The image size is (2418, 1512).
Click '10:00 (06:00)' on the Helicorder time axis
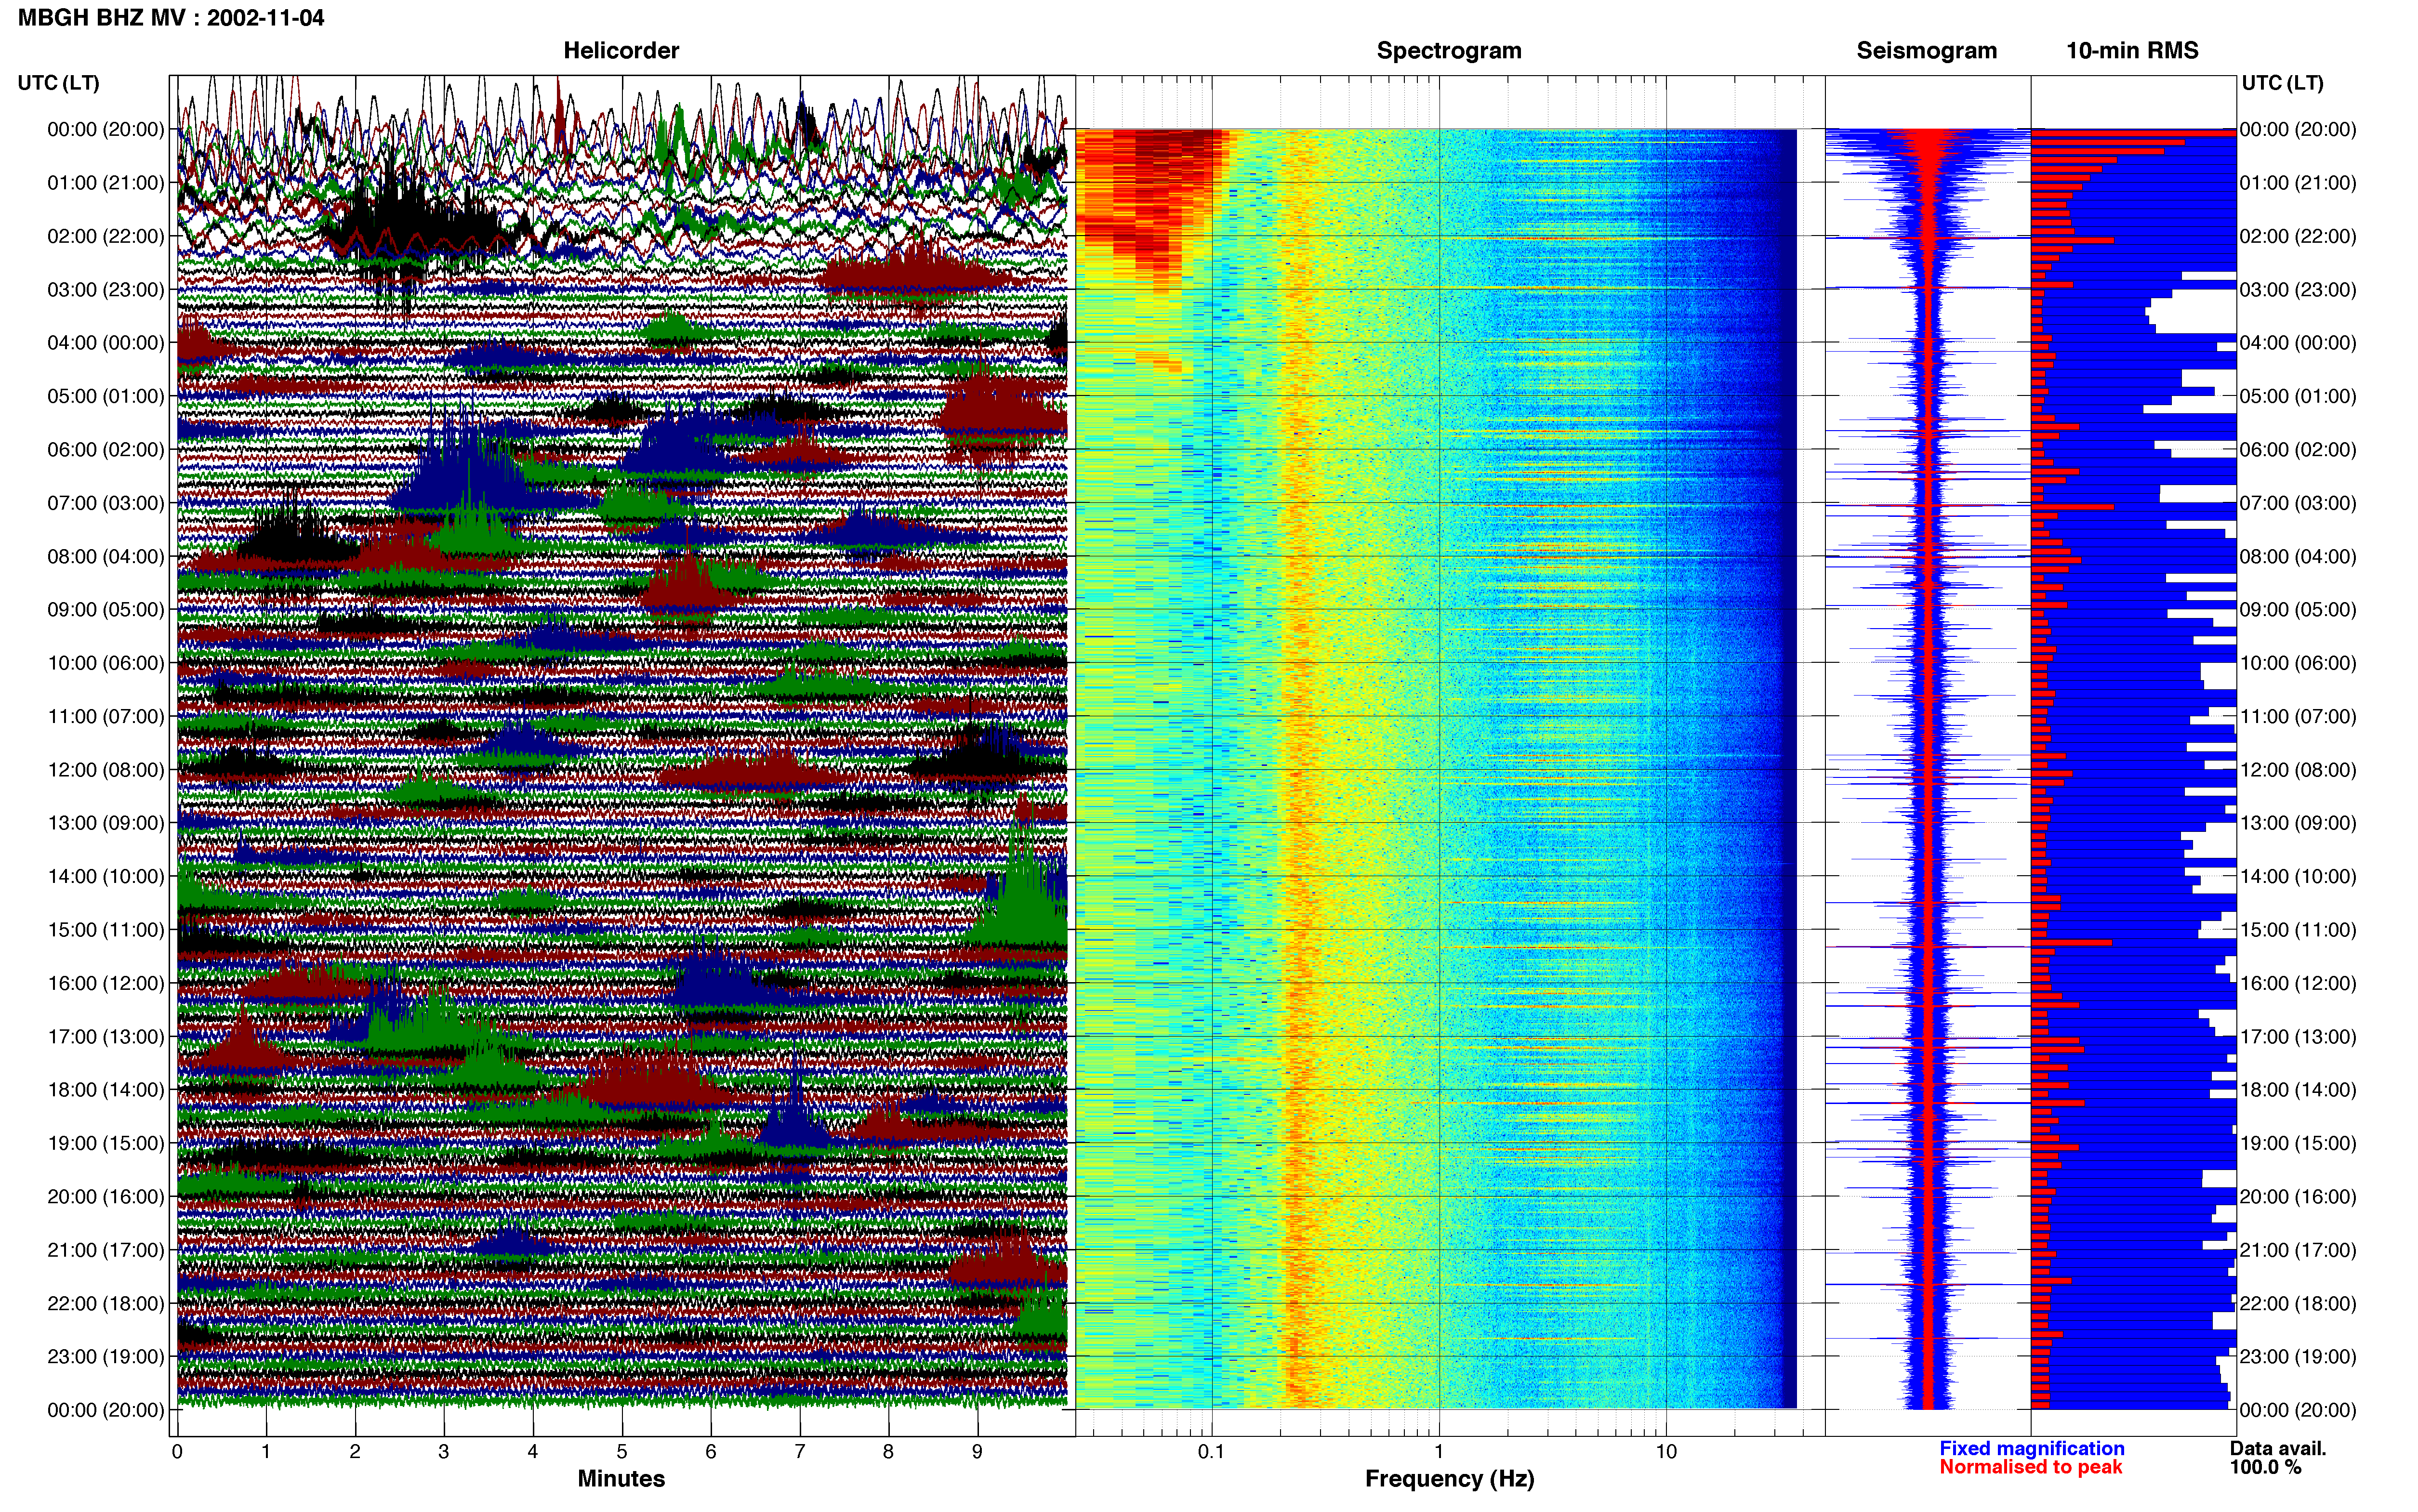point(106,663)
